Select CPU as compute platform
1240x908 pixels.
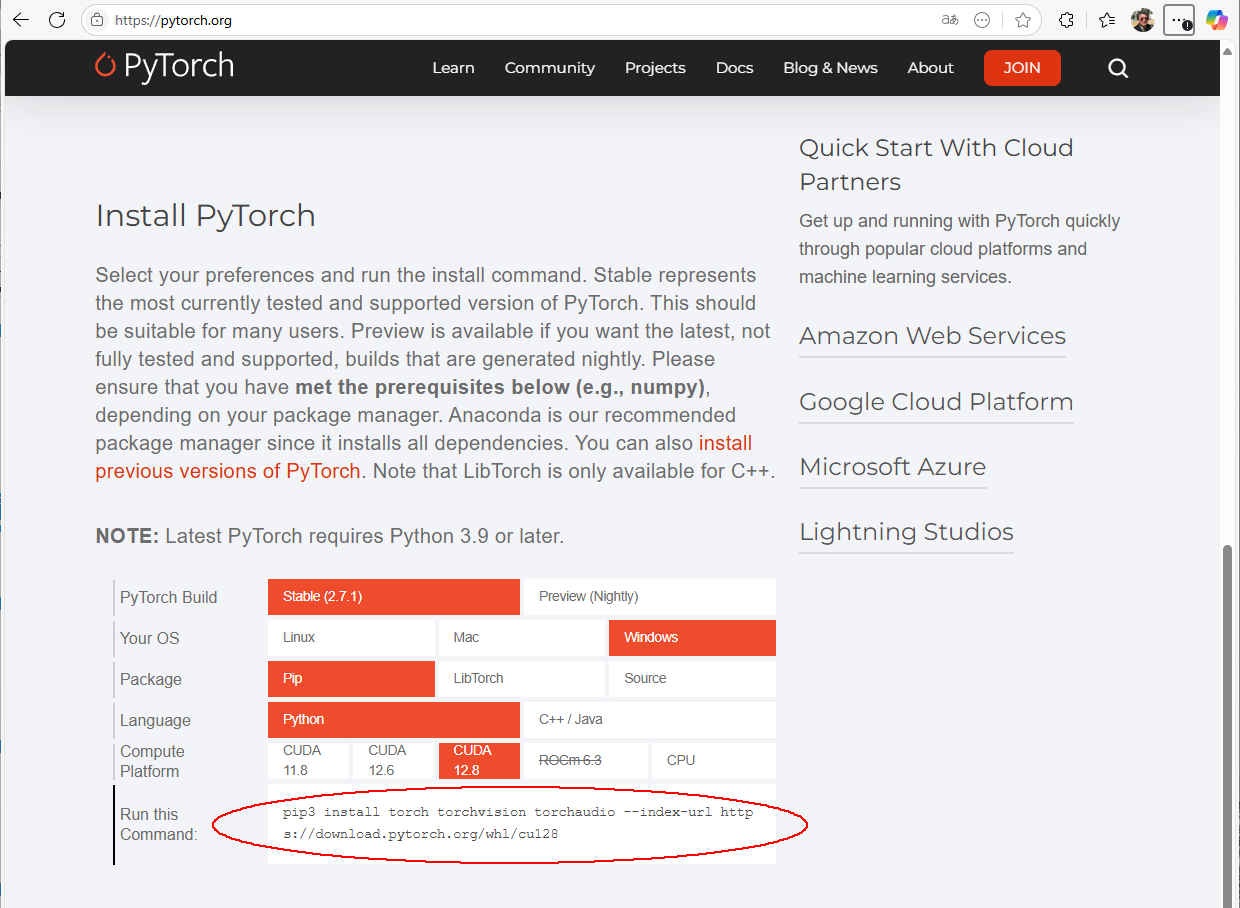pyautogui.click(x=713, y=760)
